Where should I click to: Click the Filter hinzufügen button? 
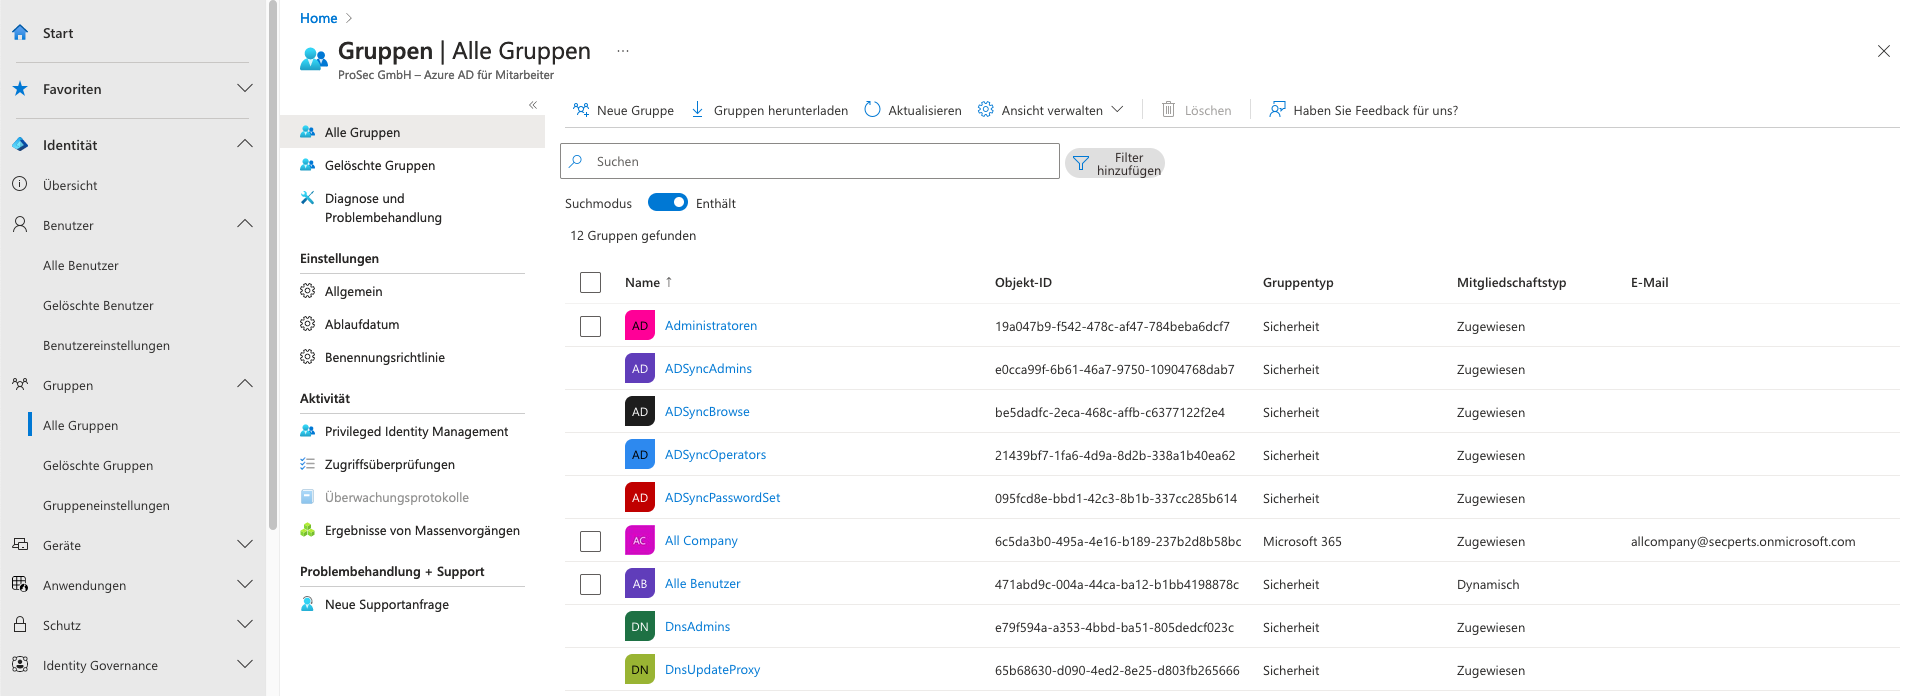pos(1115,163)
